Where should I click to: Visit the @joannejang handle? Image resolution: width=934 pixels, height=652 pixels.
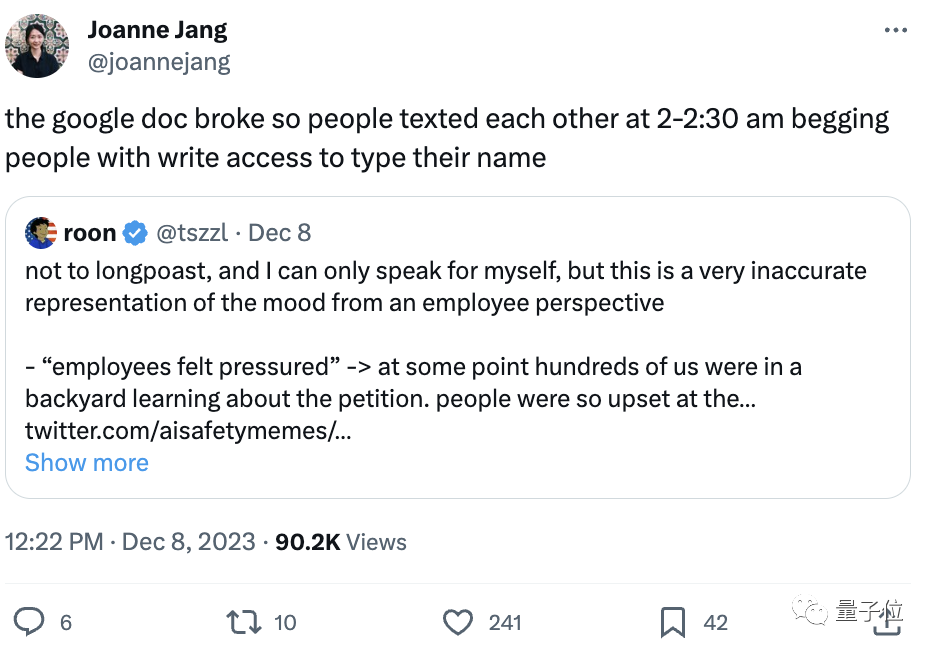(159, 62)
